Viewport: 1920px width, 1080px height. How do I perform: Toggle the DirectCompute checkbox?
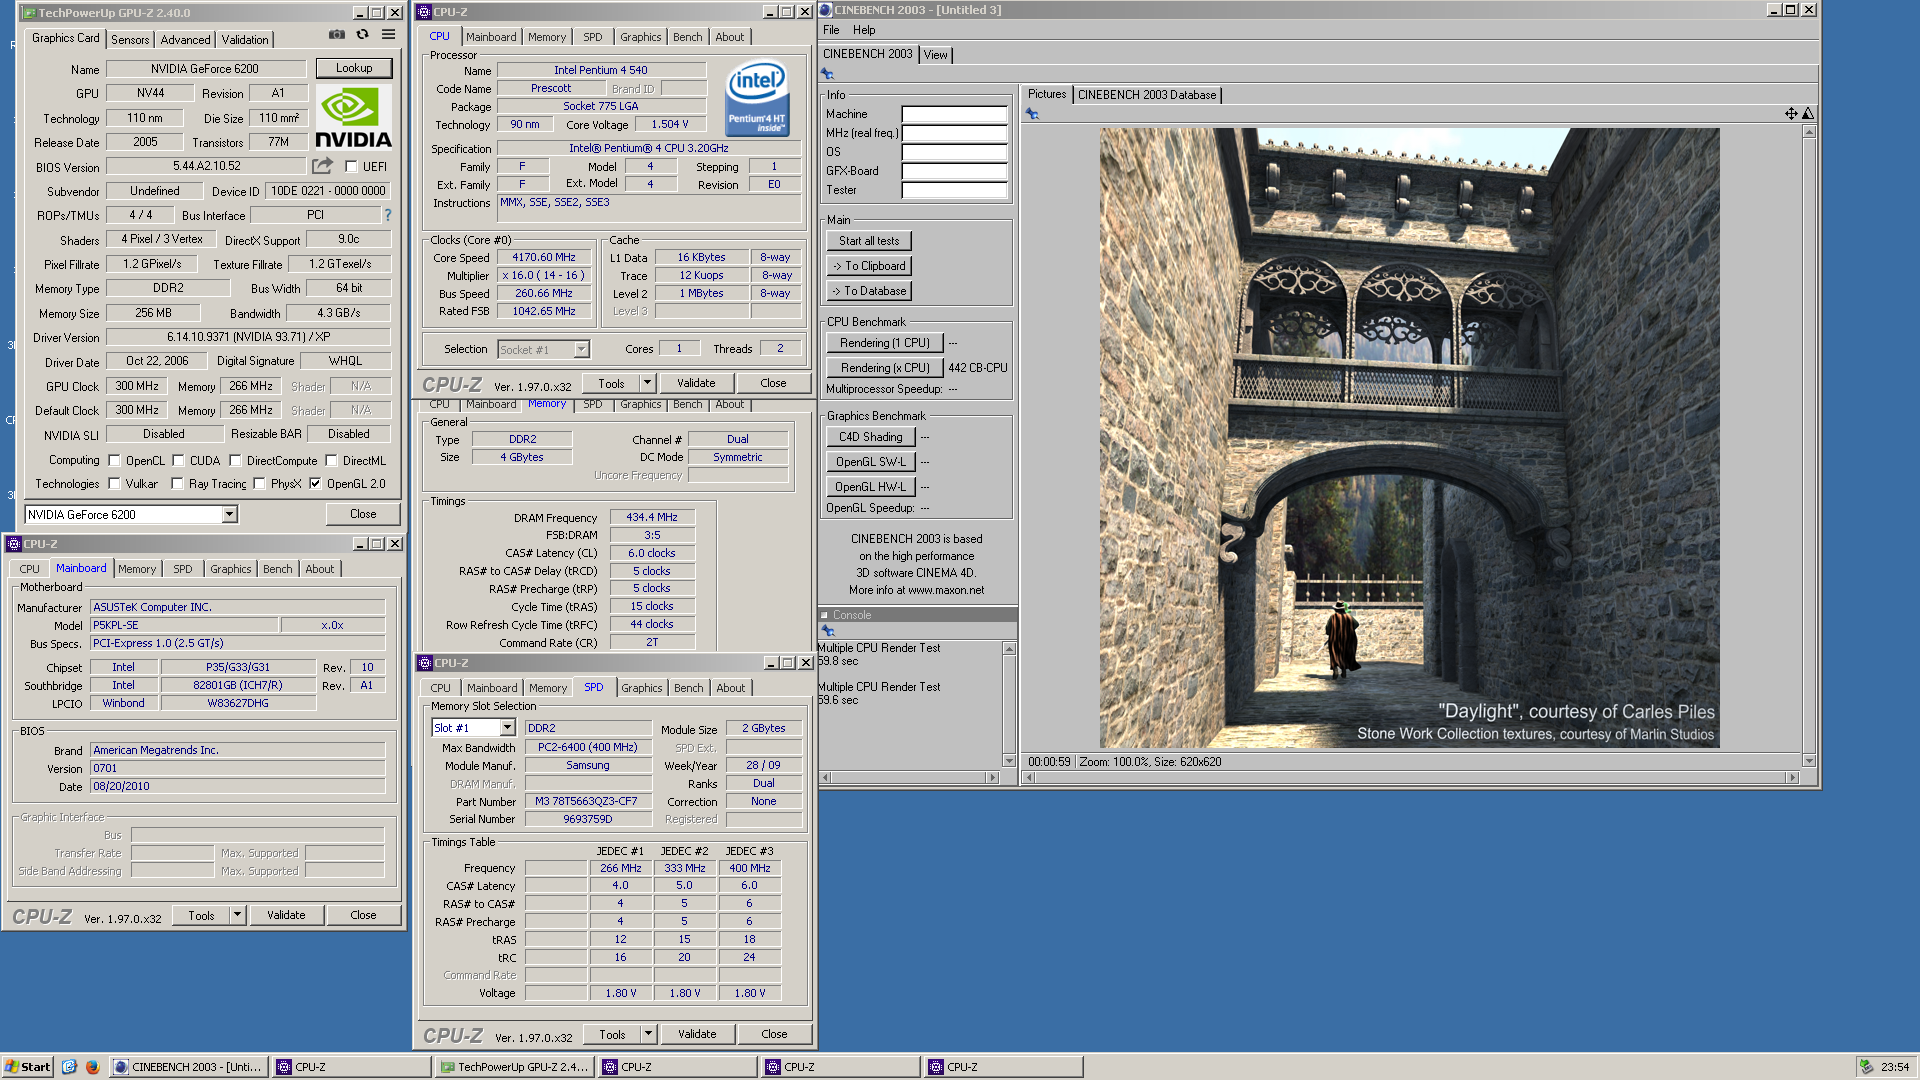coord(235,461)
